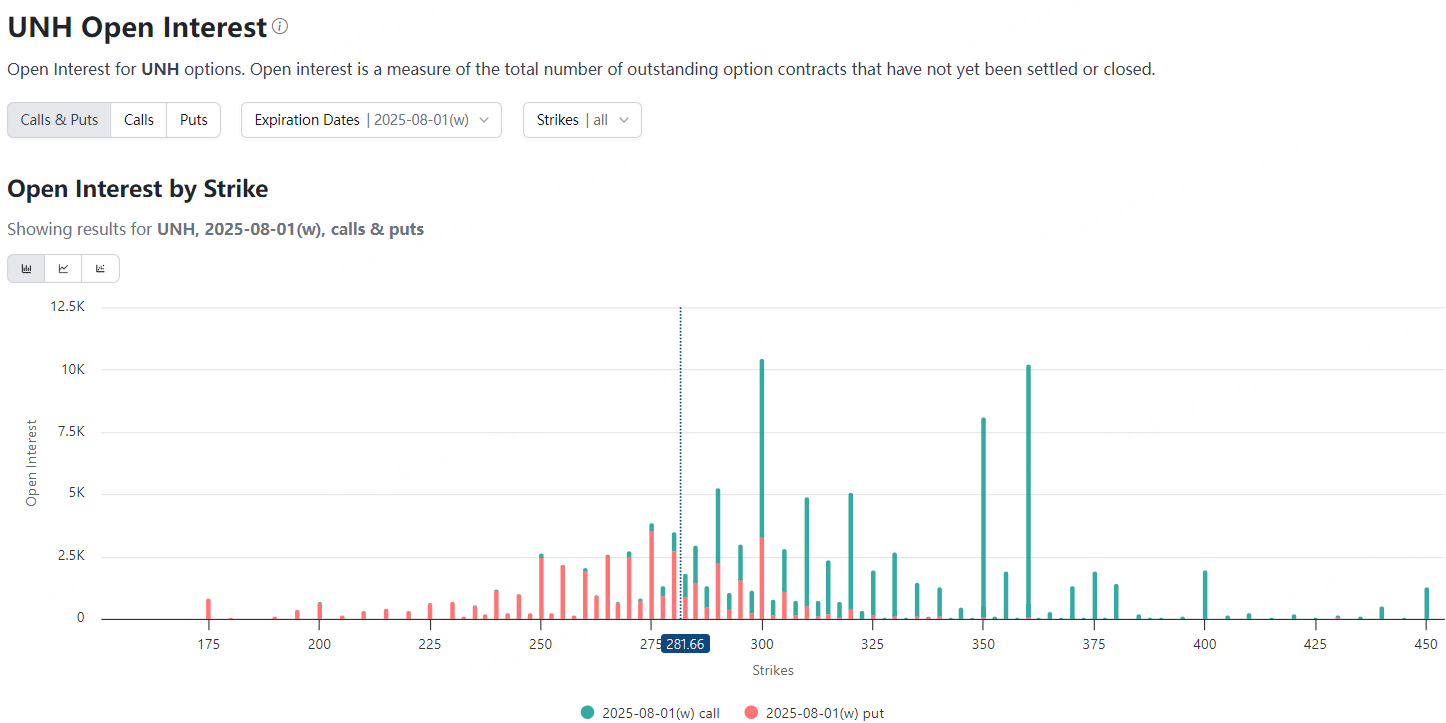The width and height of the screenshot is (1446, 723).
Task: Open the Expiration Dates dropdown
Action: click(x=371, y=120)
